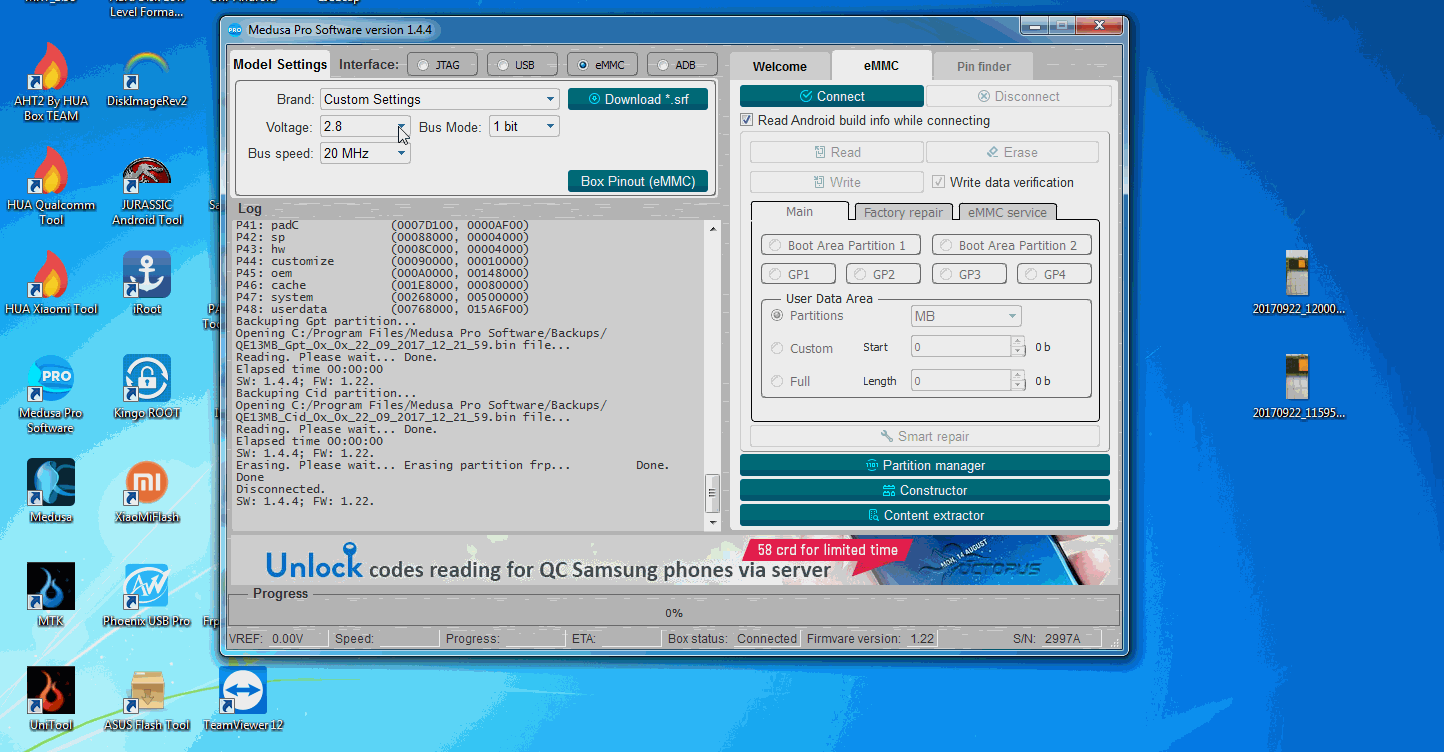Switch to the Welcome tab
This screenshot has height=752, width=1444.
click(x=780, y=67)
